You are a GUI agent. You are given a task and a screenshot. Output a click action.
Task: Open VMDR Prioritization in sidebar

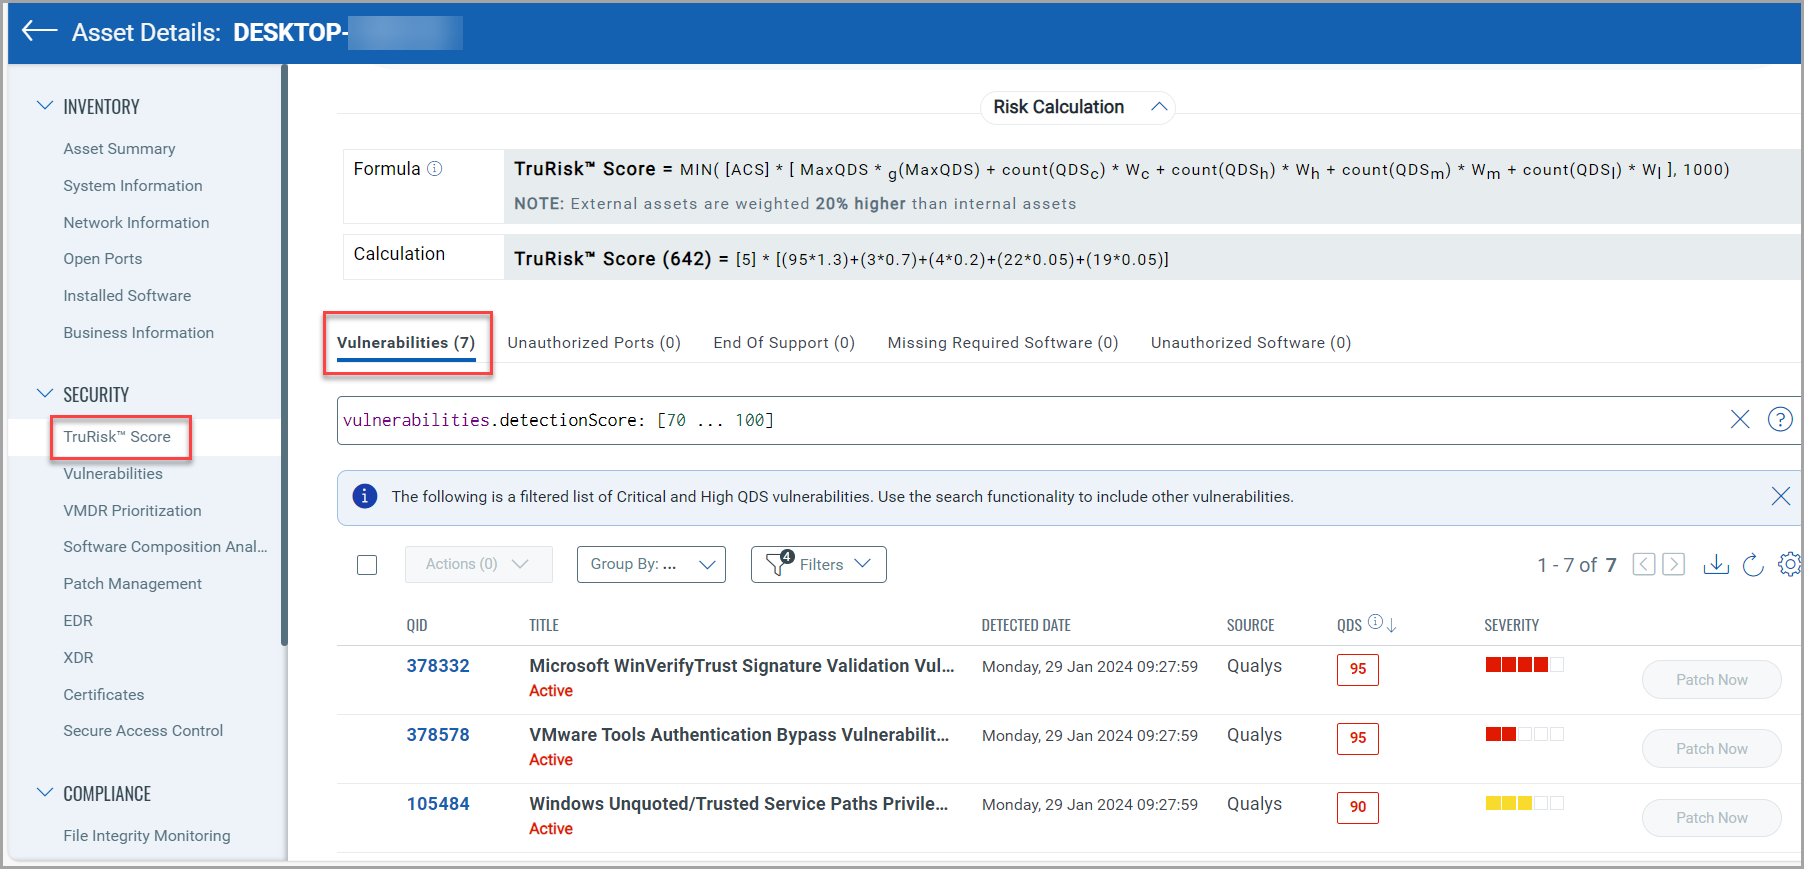(x=132, y=510)
